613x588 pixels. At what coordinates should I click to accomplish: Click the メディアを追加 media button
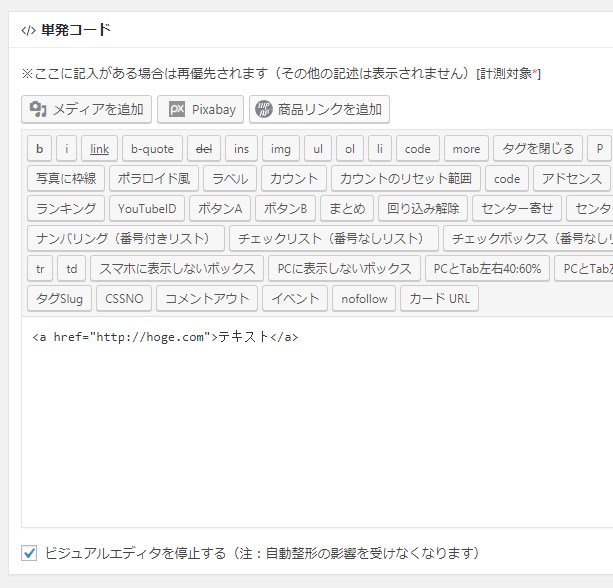(86, 109)
